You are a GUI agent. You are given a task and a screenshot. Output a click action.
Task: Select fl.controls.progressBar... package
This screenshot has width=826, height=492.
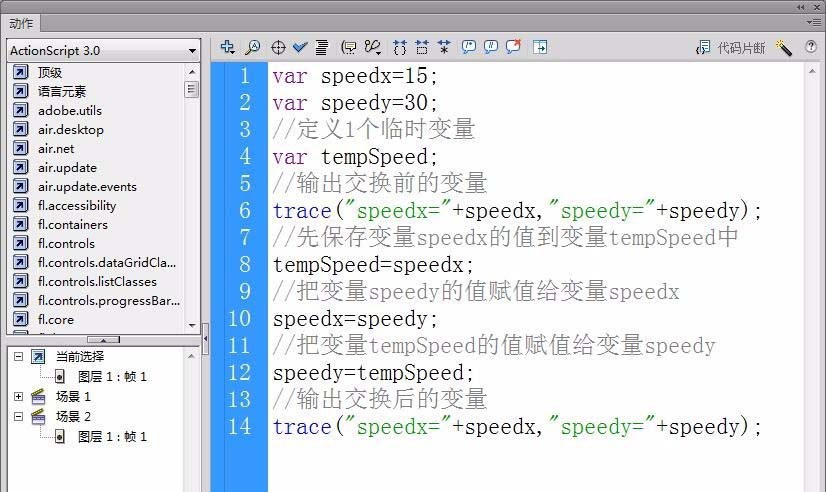pos(109,300)
